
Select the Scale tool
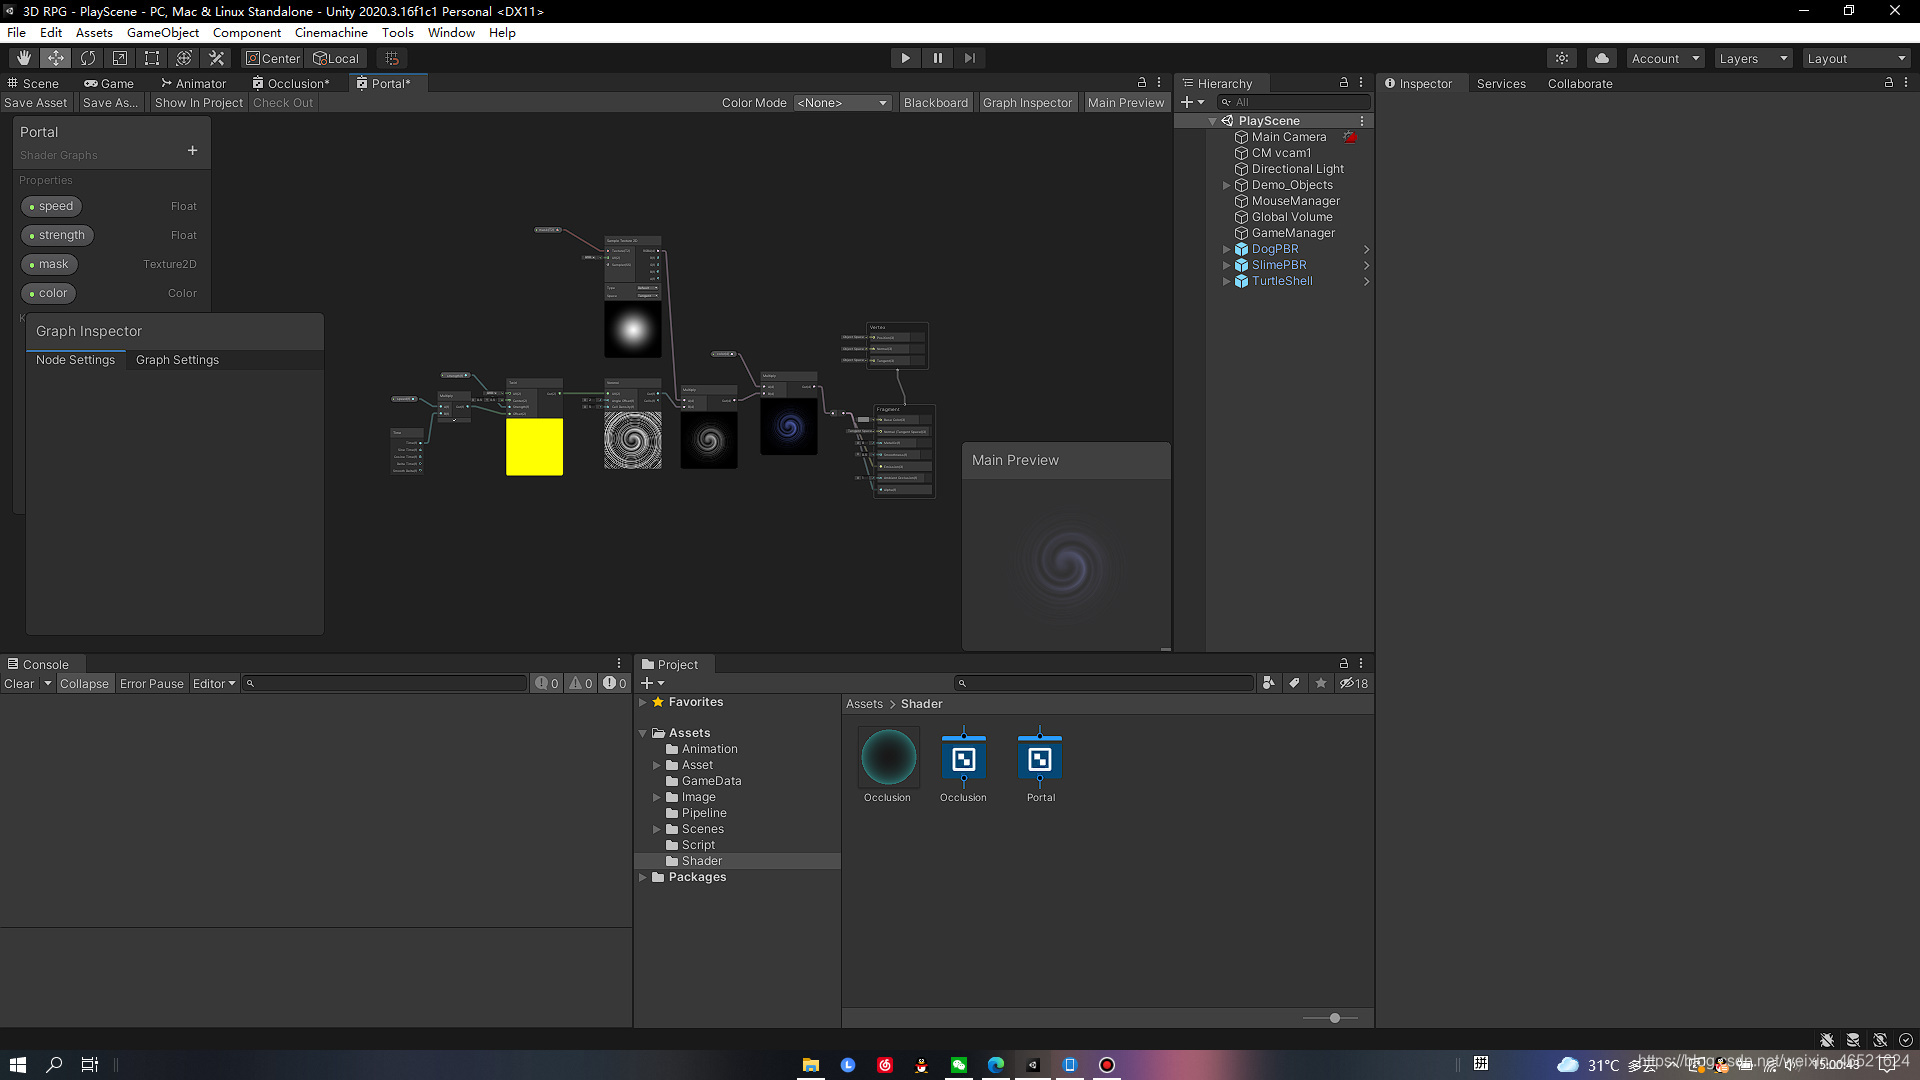(x=120, y=58)
